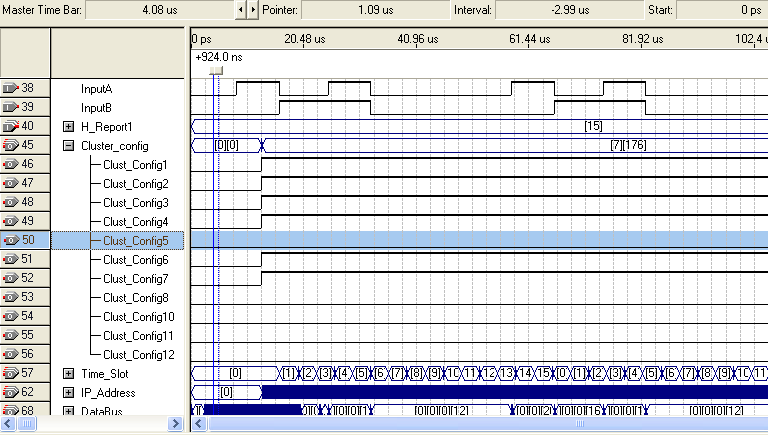Click the Cluster_config node icon in row 45
Image resolution: width=768 pixels, height=435 pixels.
click(11, 145)
